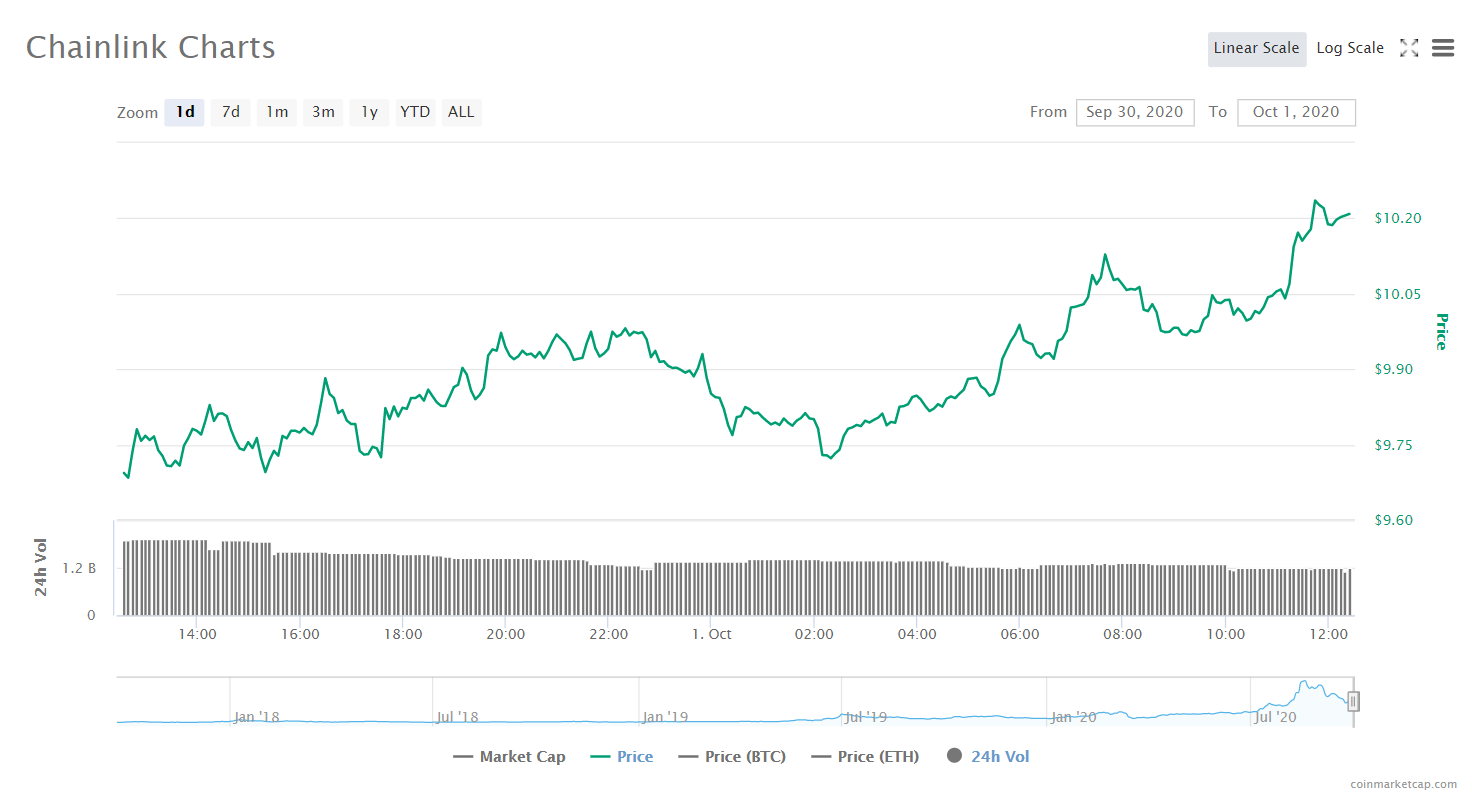The width and height of the screenshot is (1472, 801).
Task: Open the chart hamburger menu
Action: [x=1443, y=47]
